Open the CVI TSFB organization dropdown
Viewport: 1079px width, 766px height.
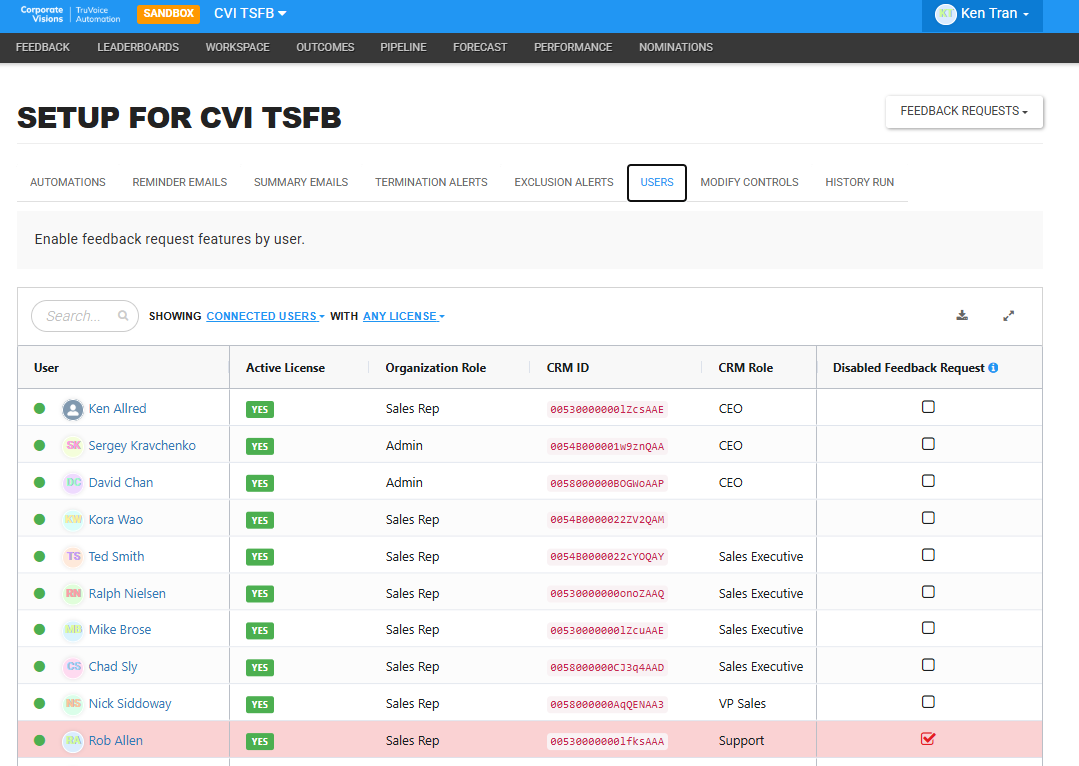coord(250,13)
